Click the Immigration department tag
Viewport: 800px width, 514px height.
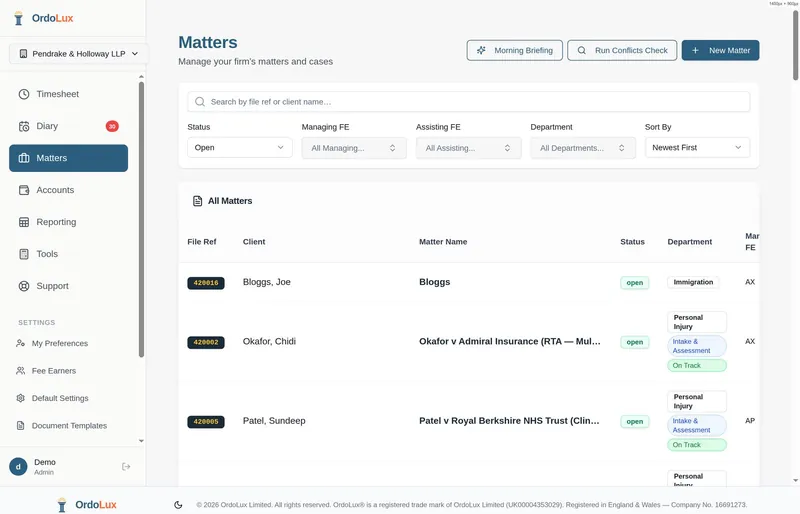(x=693, y=282)
